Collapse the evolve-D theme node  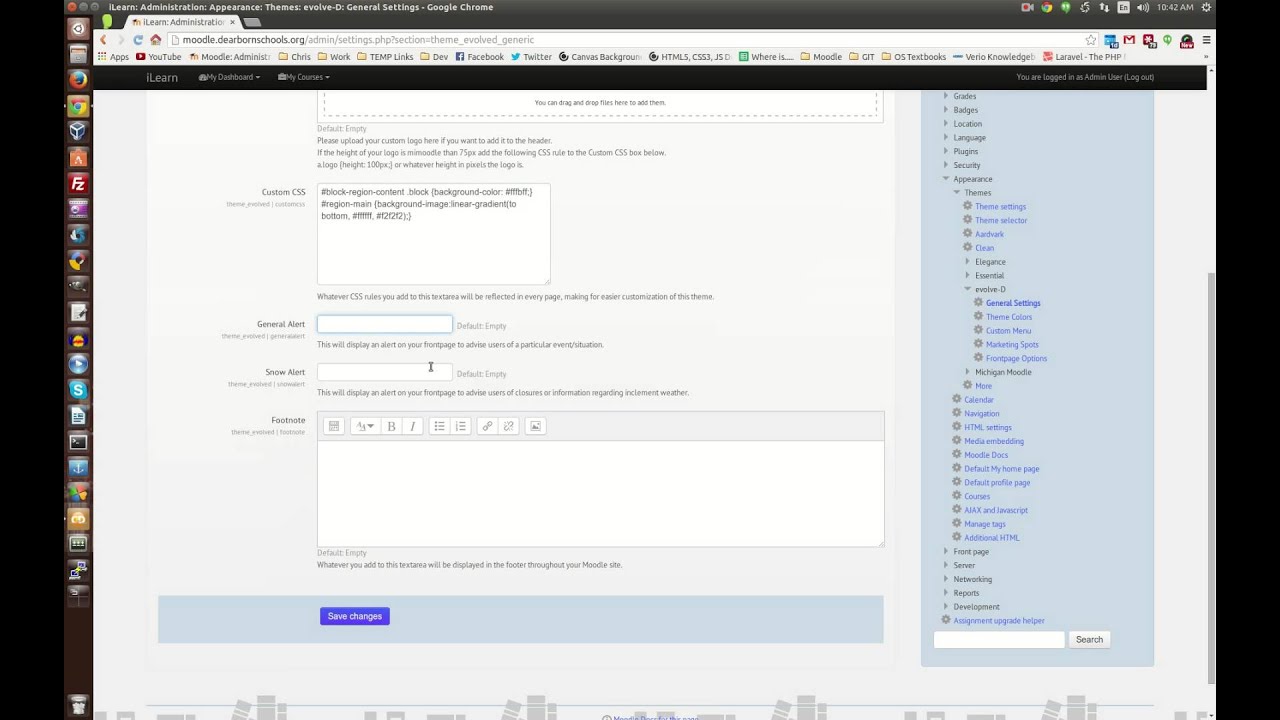pyautogui.click(x=967, y=289)
